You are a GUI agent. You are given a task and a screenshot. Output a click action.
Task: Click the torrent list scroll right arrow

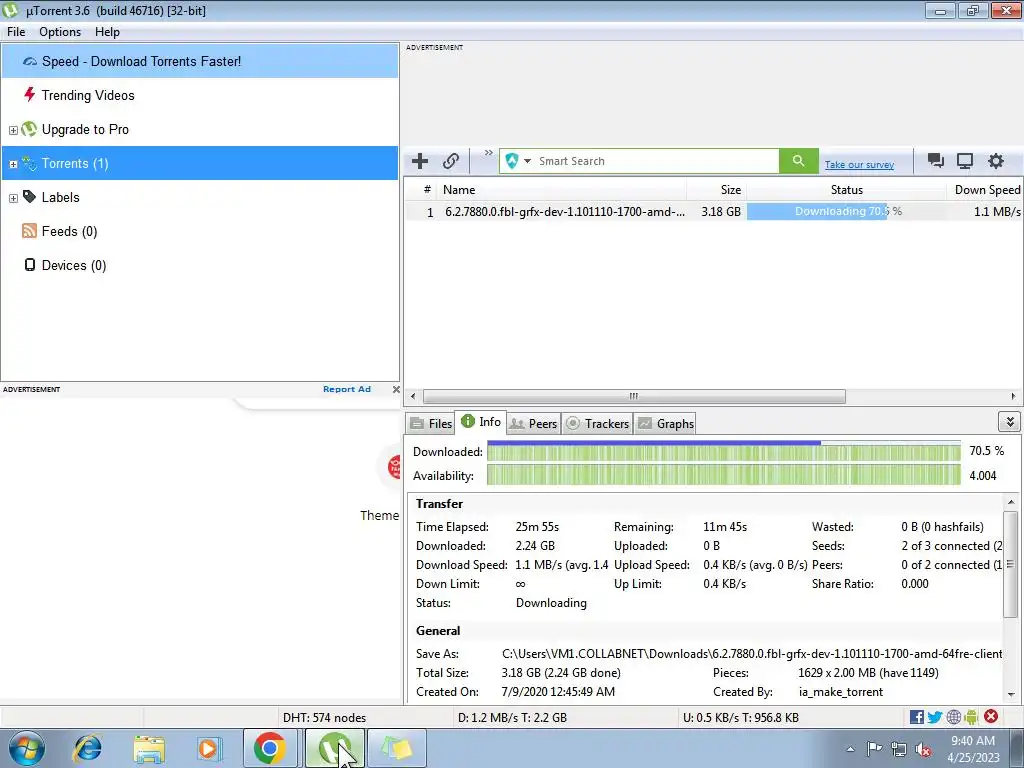pyautogui.click(x=1013, y=396)
